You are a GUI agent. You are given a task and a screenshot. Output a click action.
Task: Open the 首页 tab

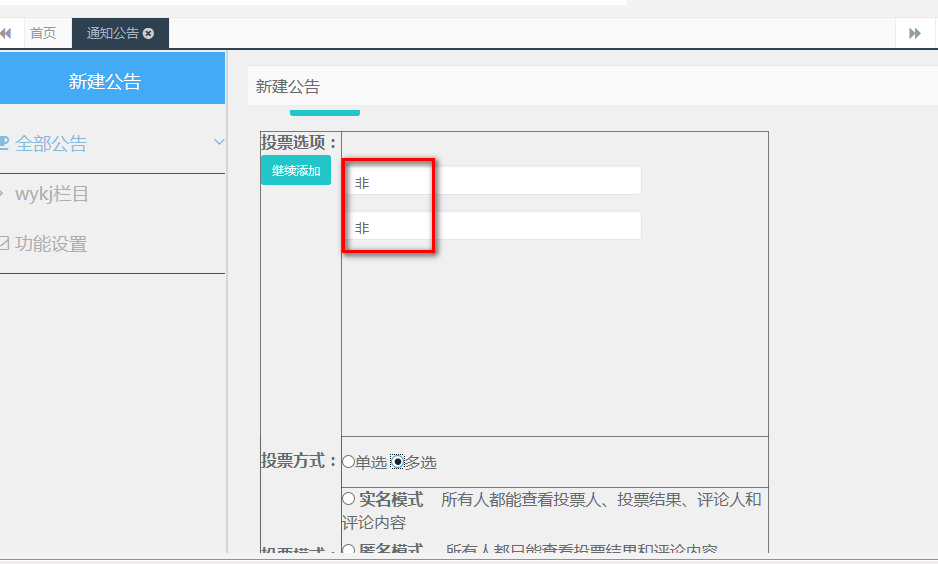coord(43,33)
